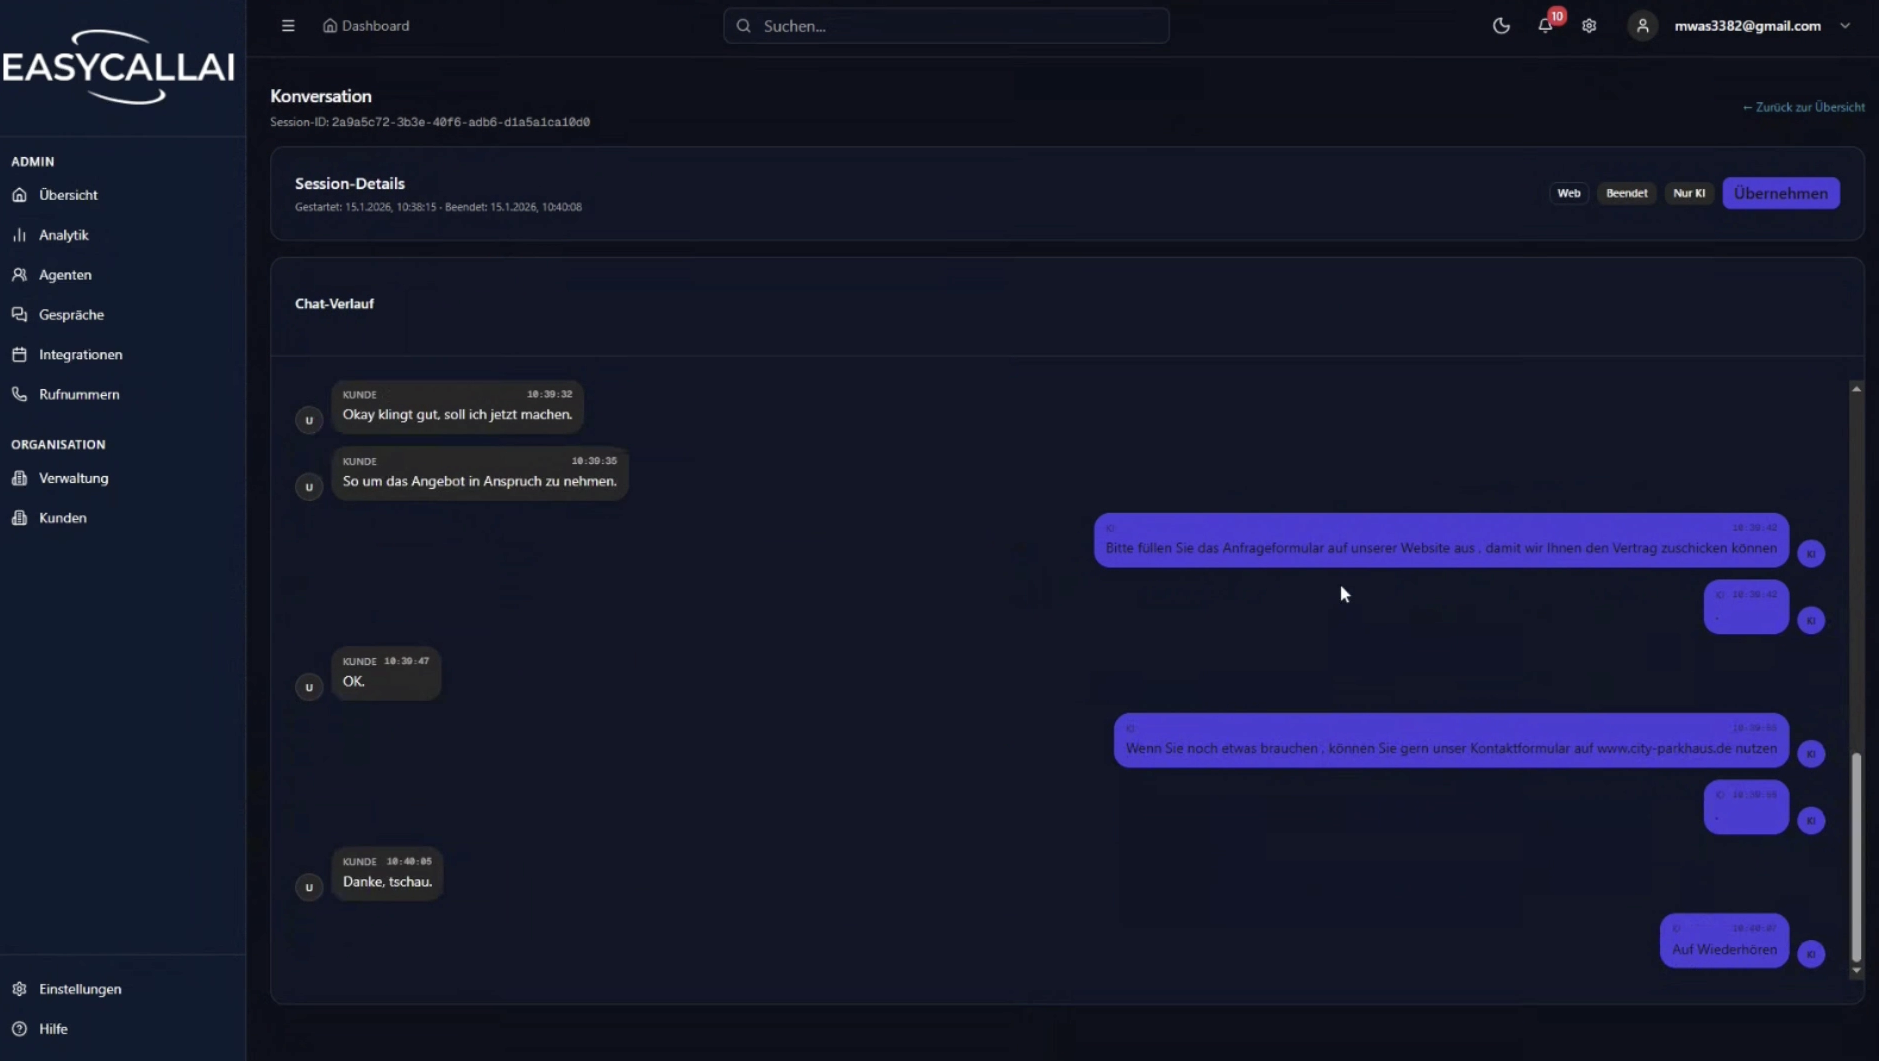Open Einstellungen at sidebar bottom
Image resolution: width=1879 pixels, height=1061 pixels.
point(80,989)
